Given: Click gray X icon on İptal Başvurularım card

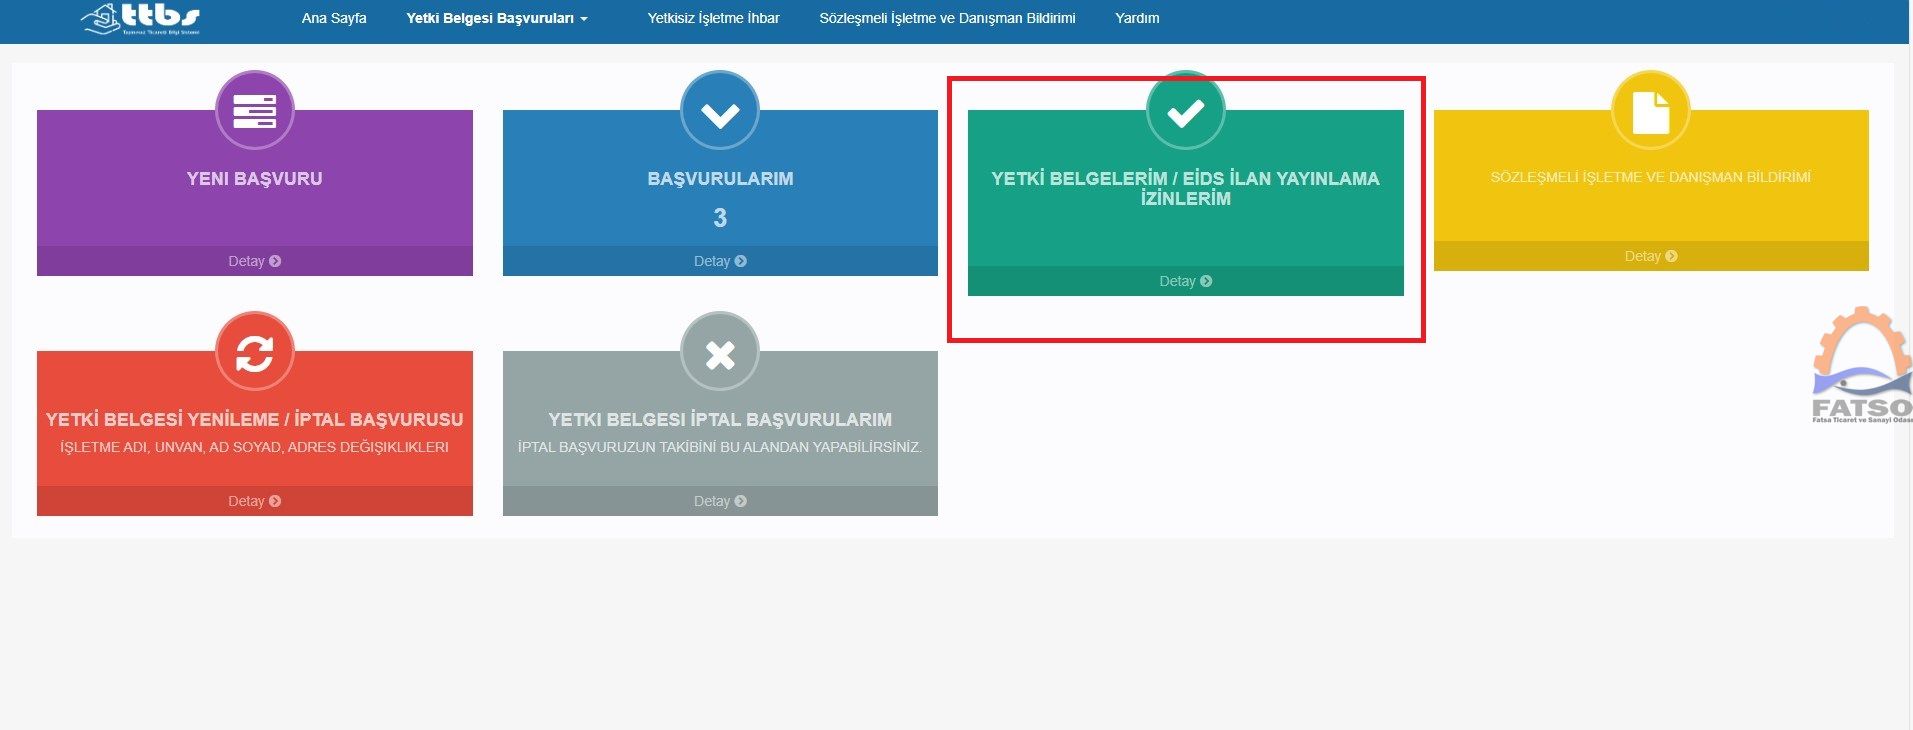Looking at the screenshot, I should [719, 354].
